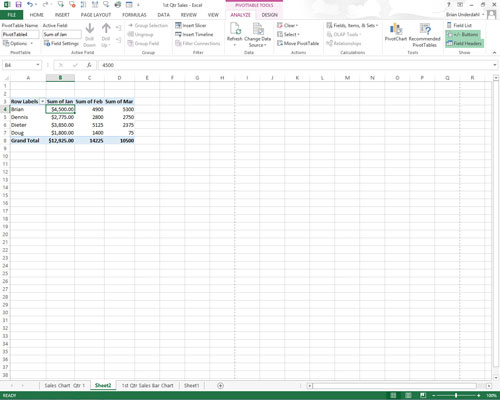Select the Move PivotTable command
The width and height of the screenshot is (500, 400).
[298, 43]
